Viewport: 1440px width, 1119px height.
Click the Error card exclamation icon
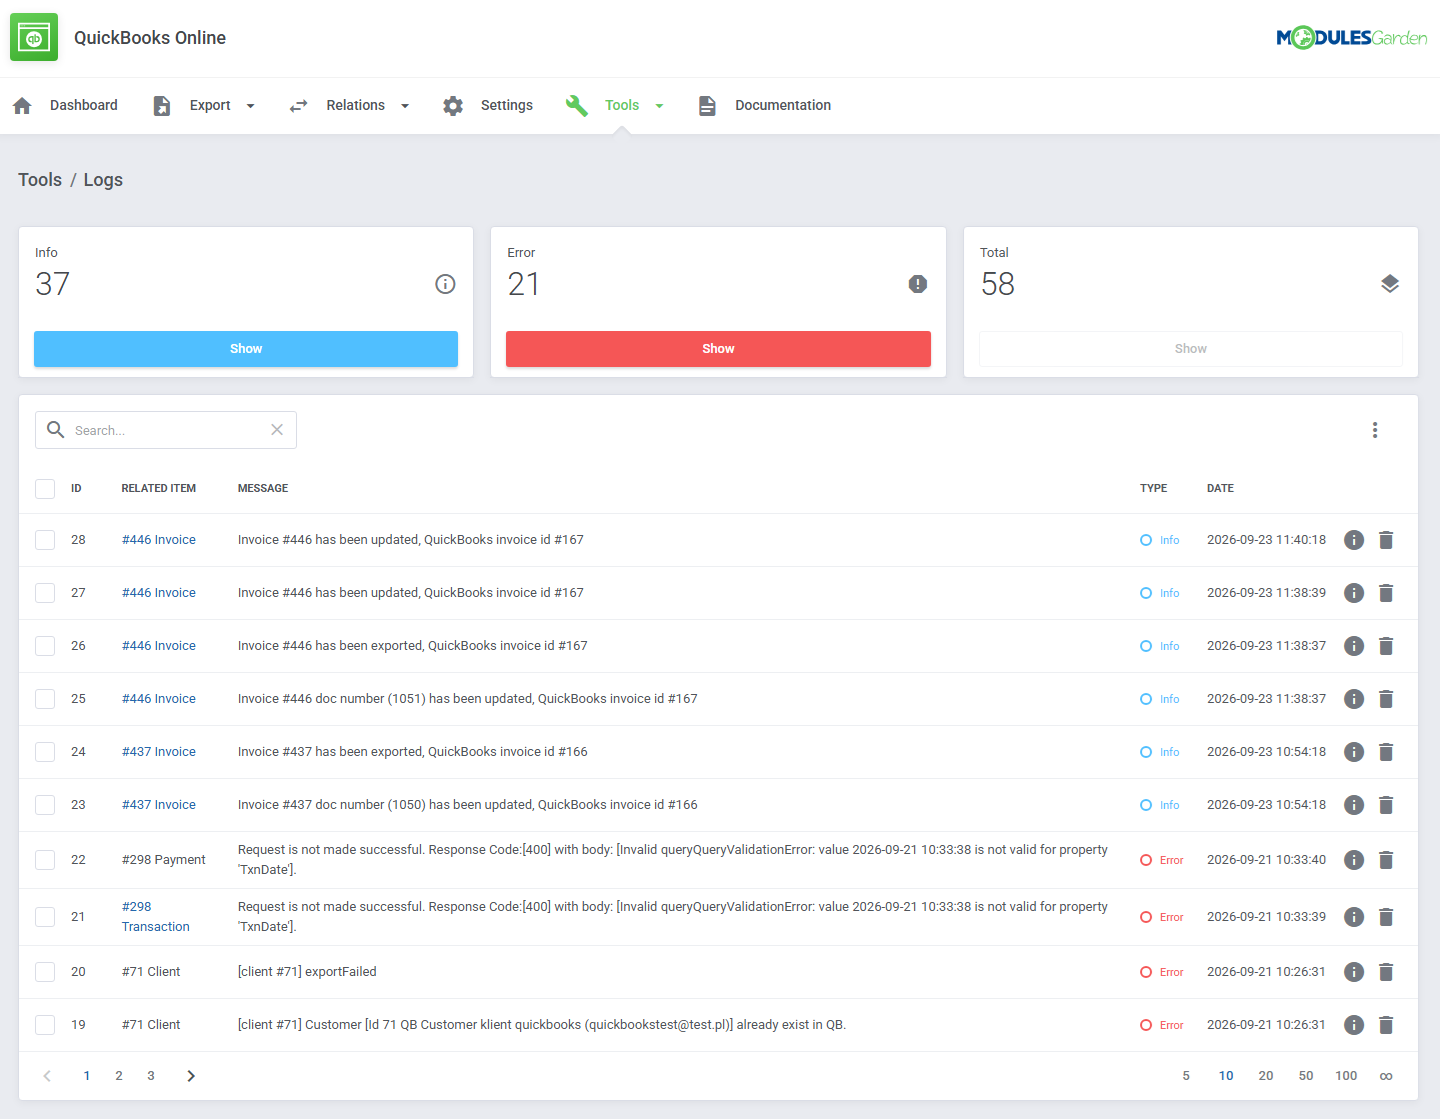coord(918,284)
